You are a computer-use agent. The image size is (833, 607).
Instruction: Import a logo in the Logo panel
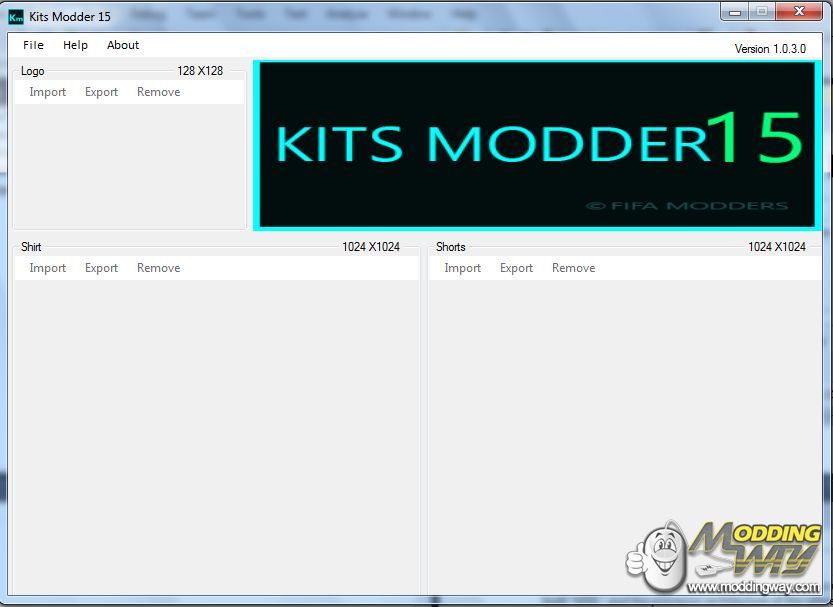[47, 92]
